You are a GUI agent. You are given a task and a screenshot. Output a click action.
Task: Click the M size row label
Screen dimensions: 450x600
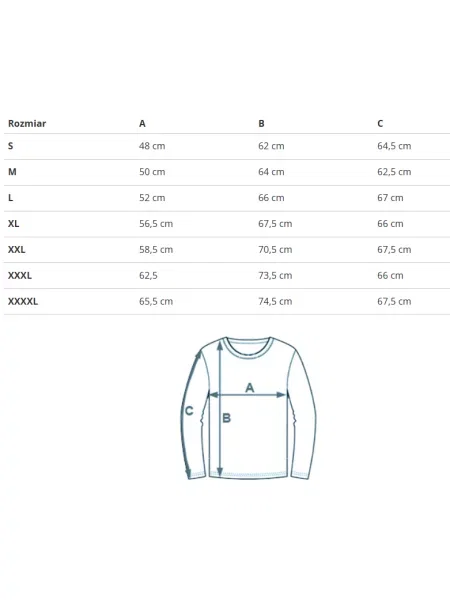(x=12, y=172)
